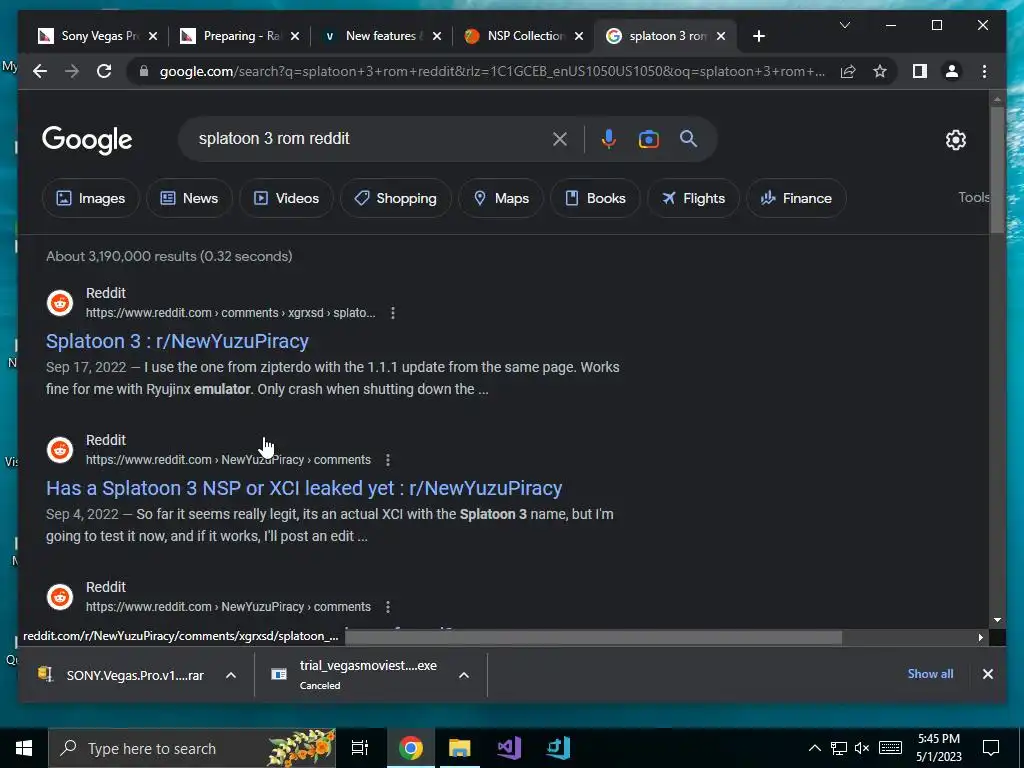Open Google quick settings gear
Viewport: 1024px width, 768px height.
click(955, 139)
